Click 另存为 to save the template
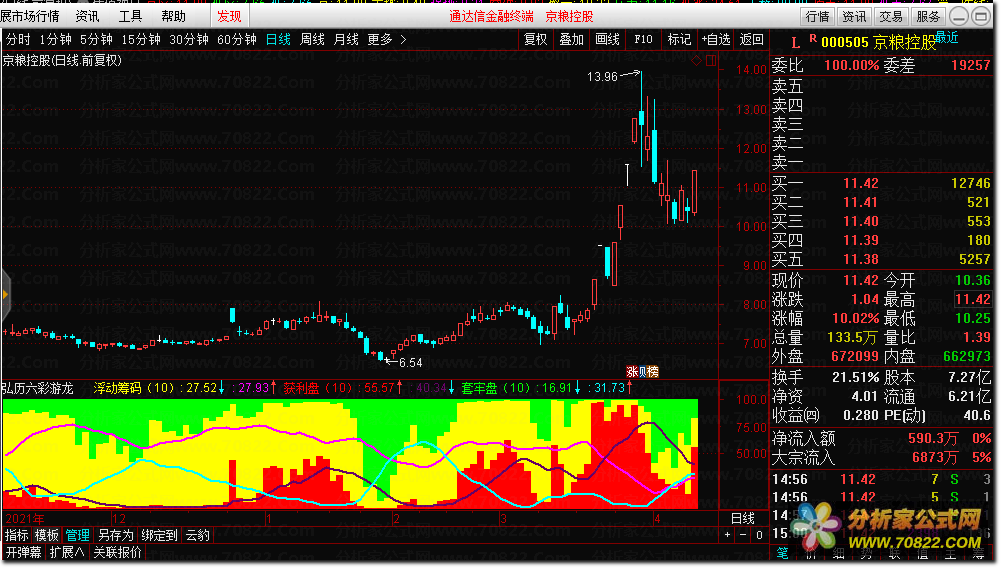 click(116, 535)
